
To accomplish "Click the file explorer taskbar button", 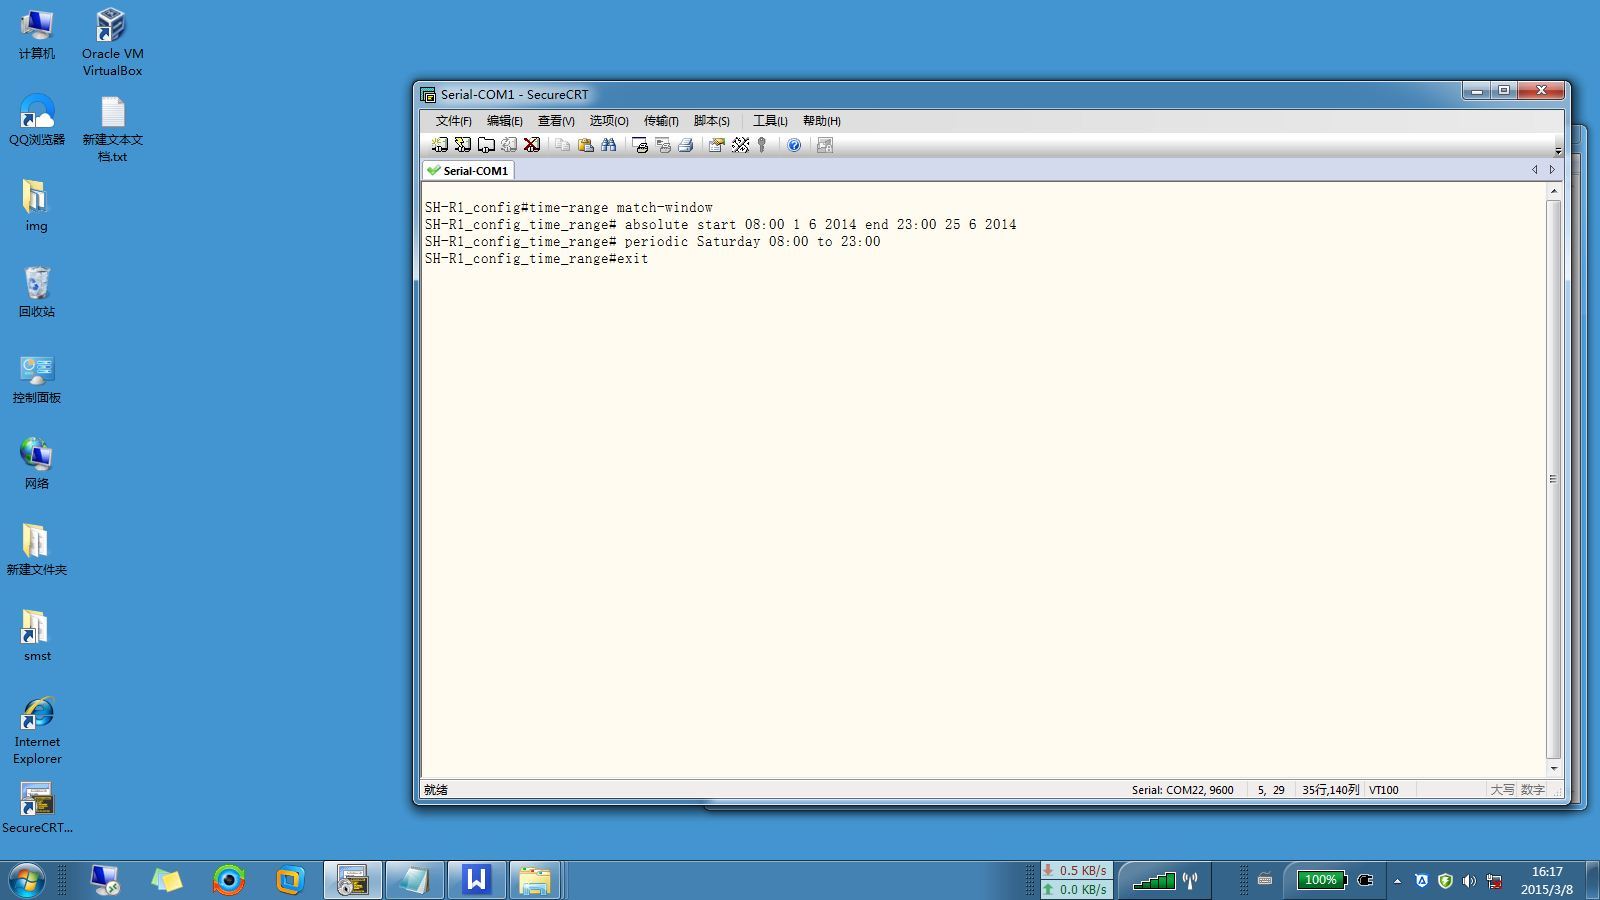I will [535, 881].
